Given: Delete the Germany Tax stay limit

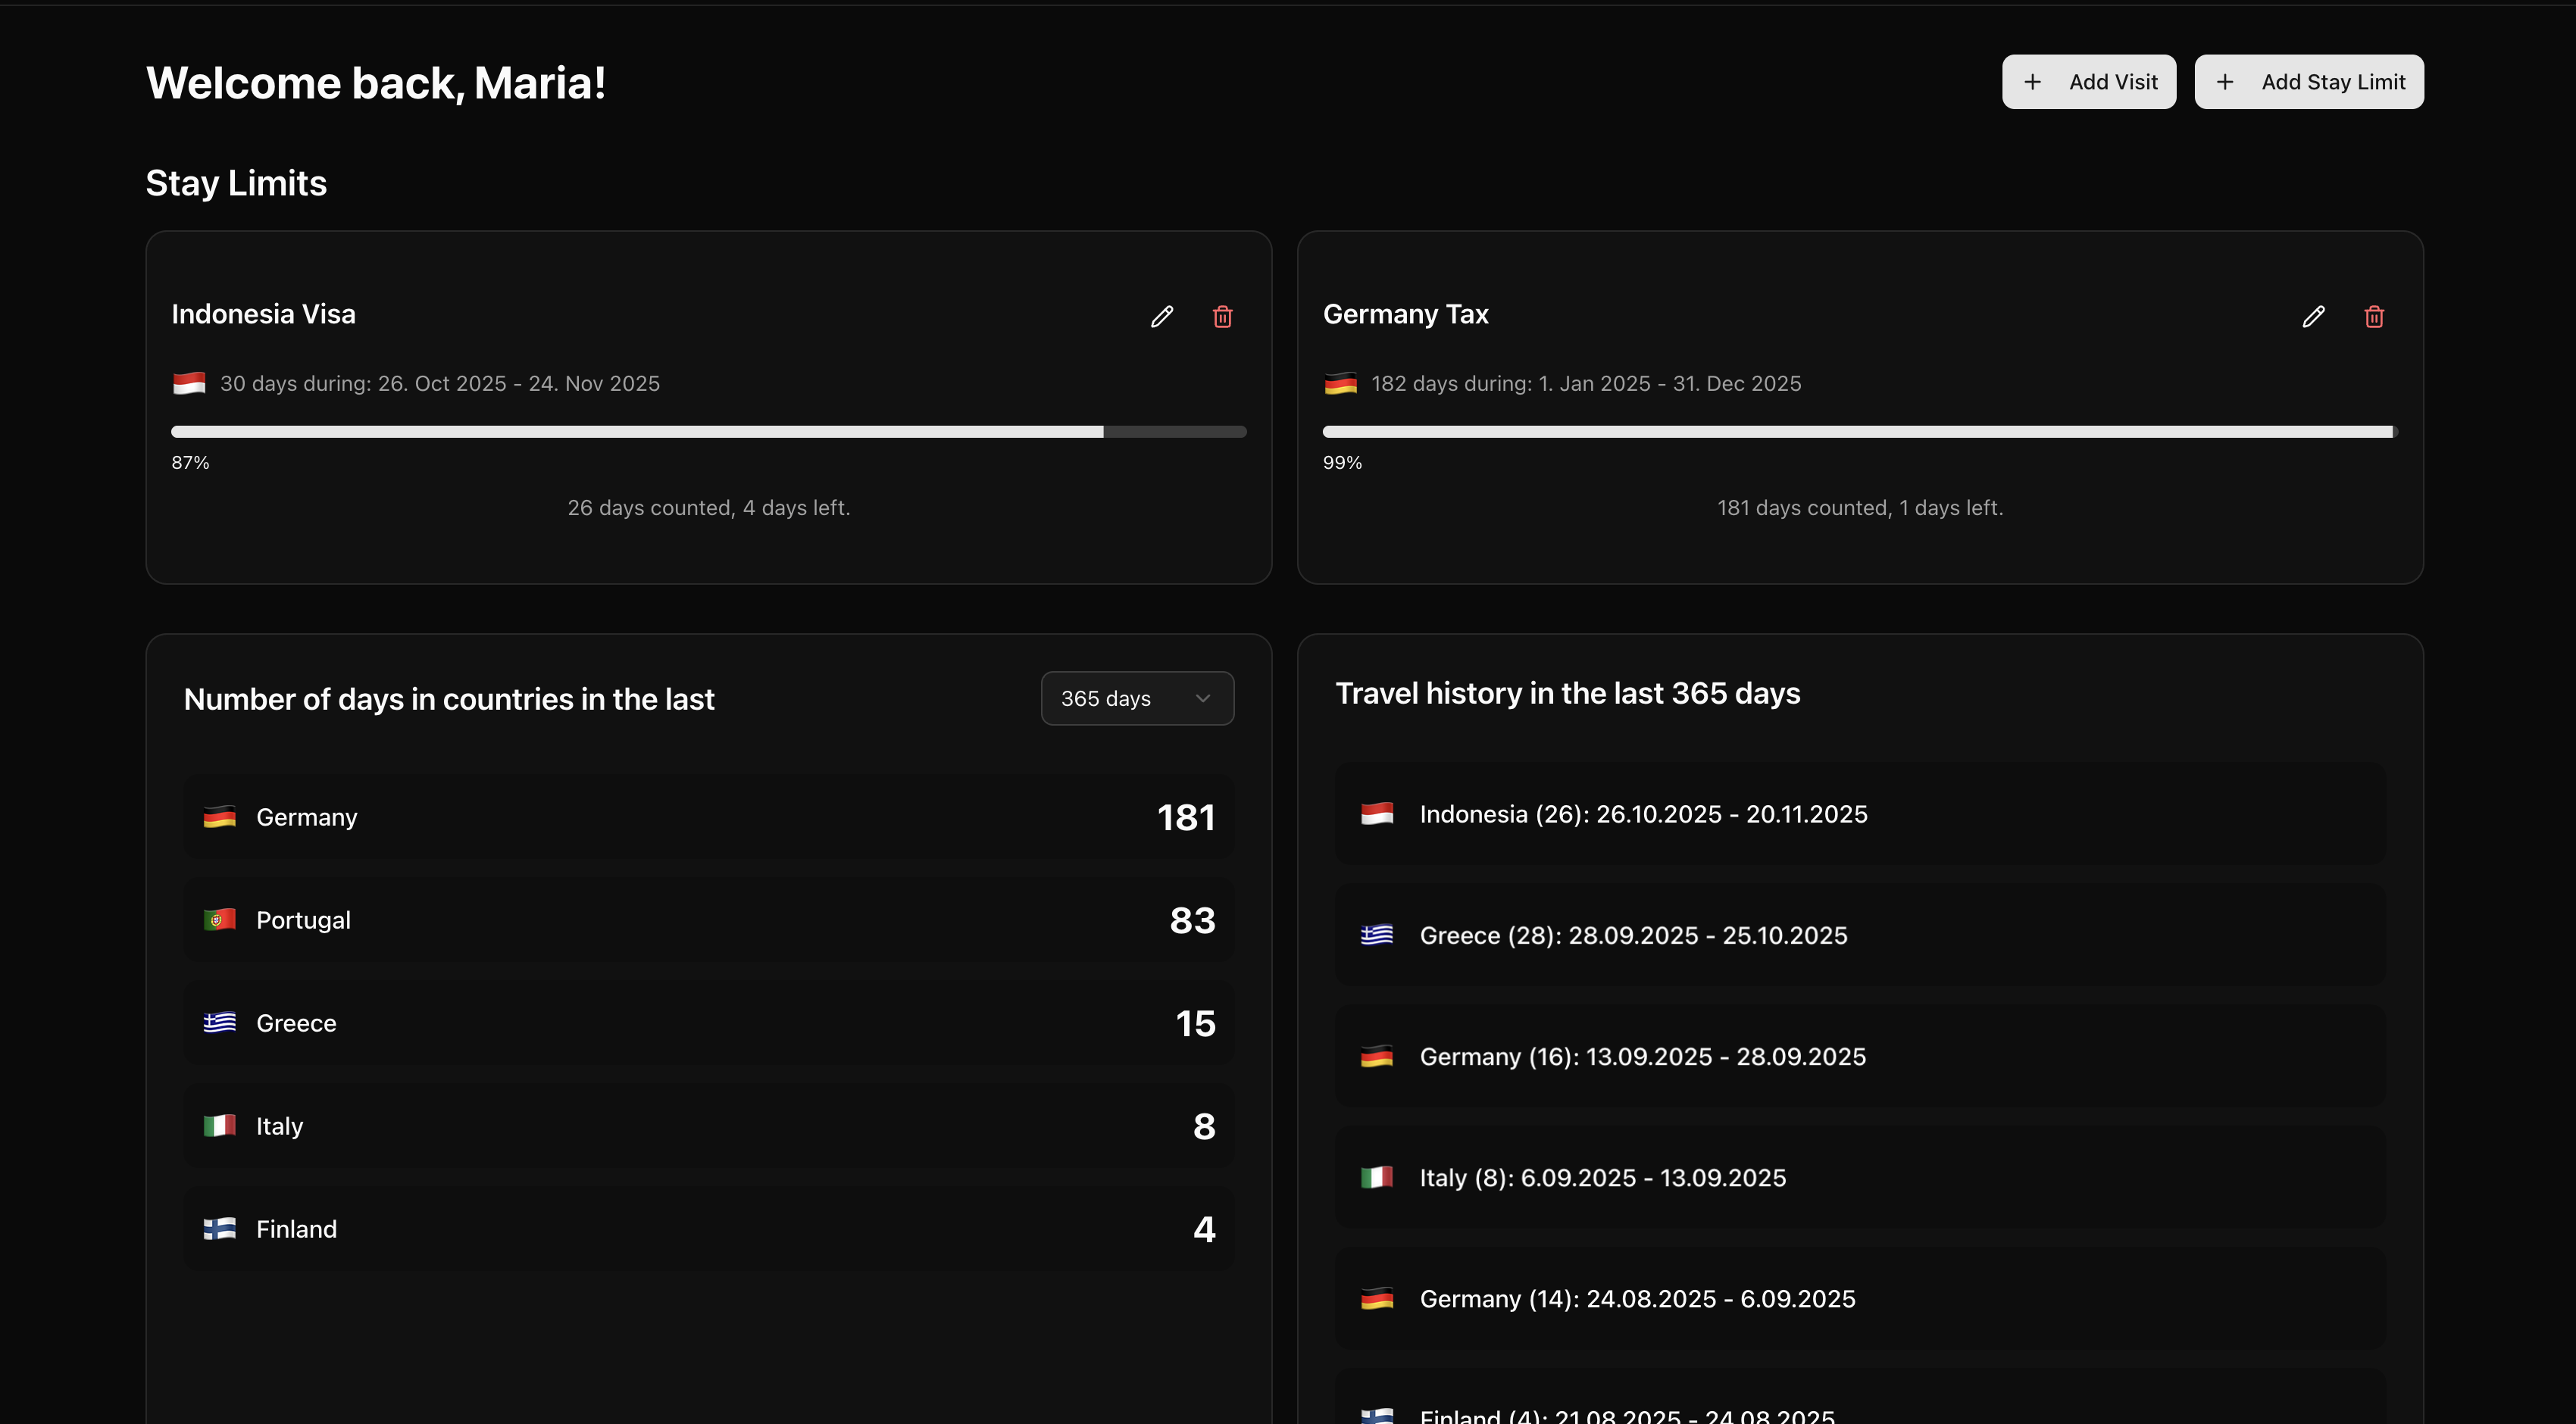Looking at the screenshot, I should tap(2374, 316).
